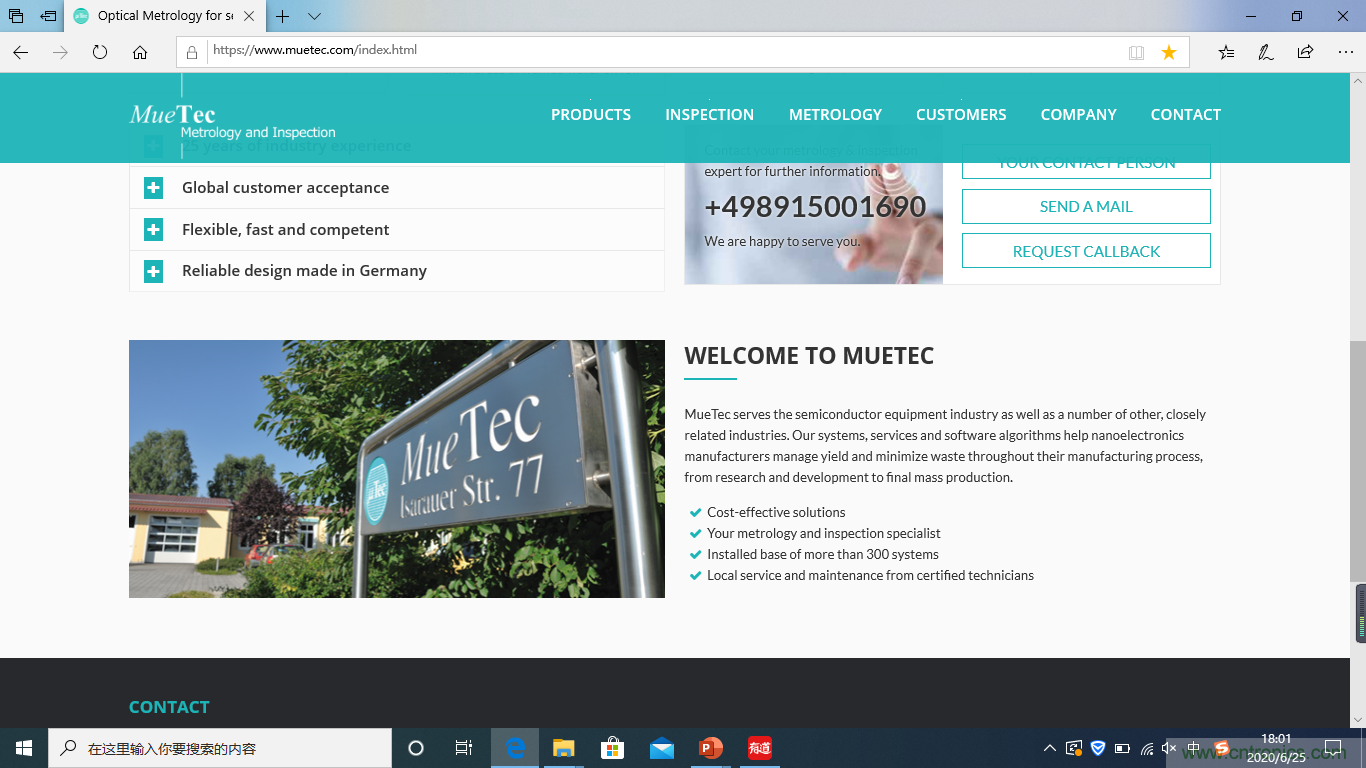Open the Favorites hub in Edge
This screenshot has height=768, width=1366.
1226,51
